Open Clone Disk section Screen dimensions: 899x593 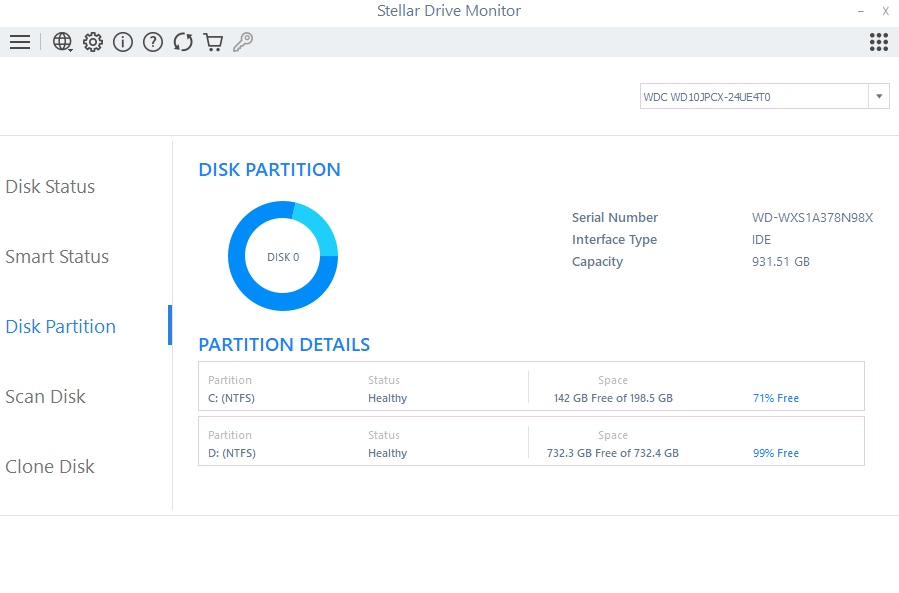tap(50, 466)
